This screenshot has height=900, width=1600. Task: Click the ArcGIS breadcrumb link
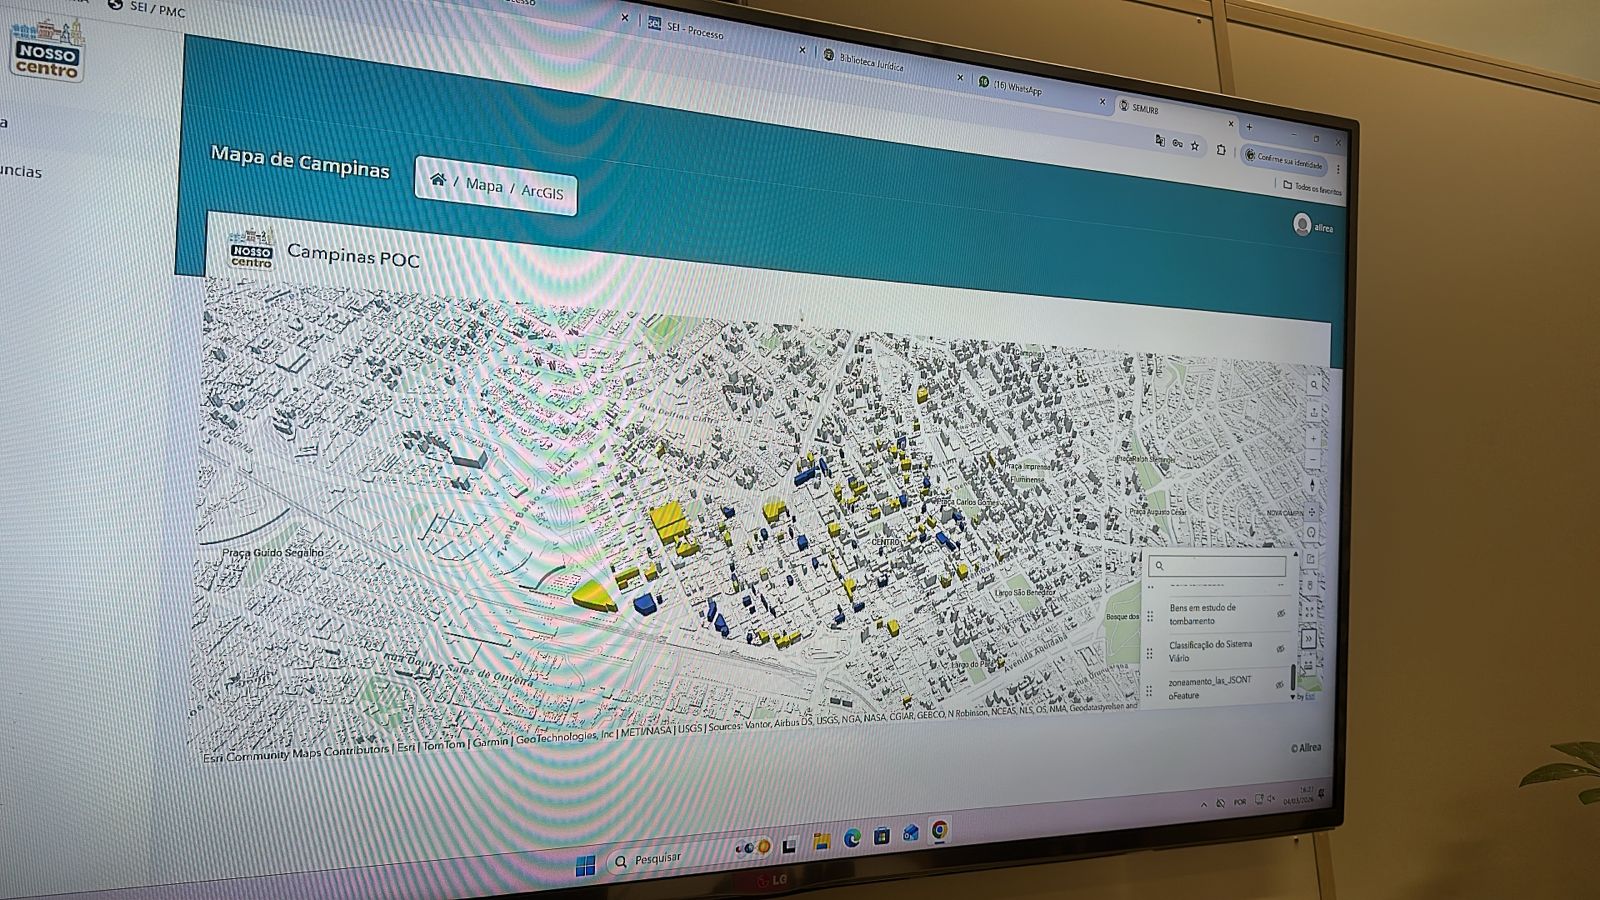point(542,192)
